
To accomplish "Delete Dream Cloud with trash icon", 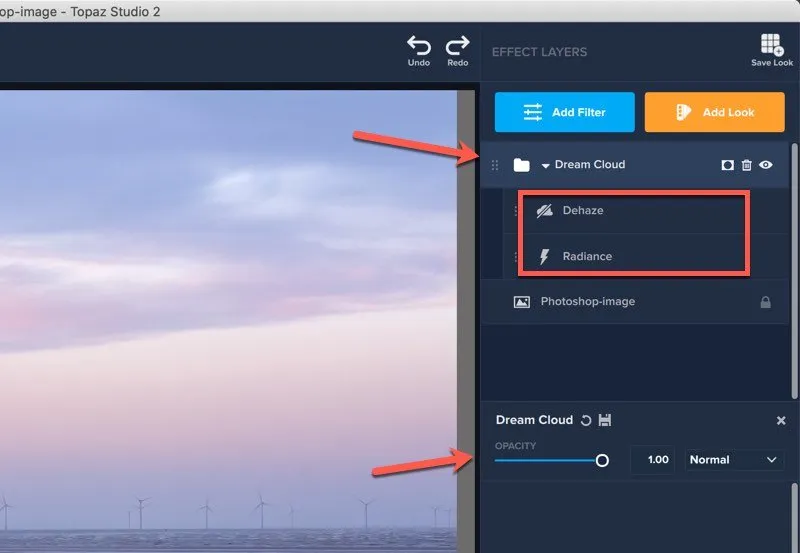I will [x=746, y=165].
